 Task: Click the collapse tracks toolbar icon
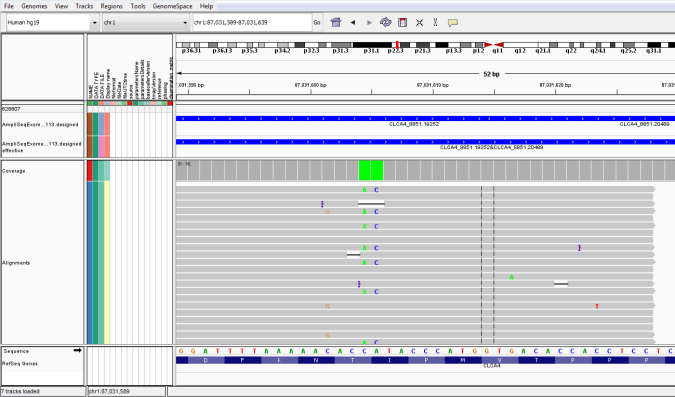point(435,22)
